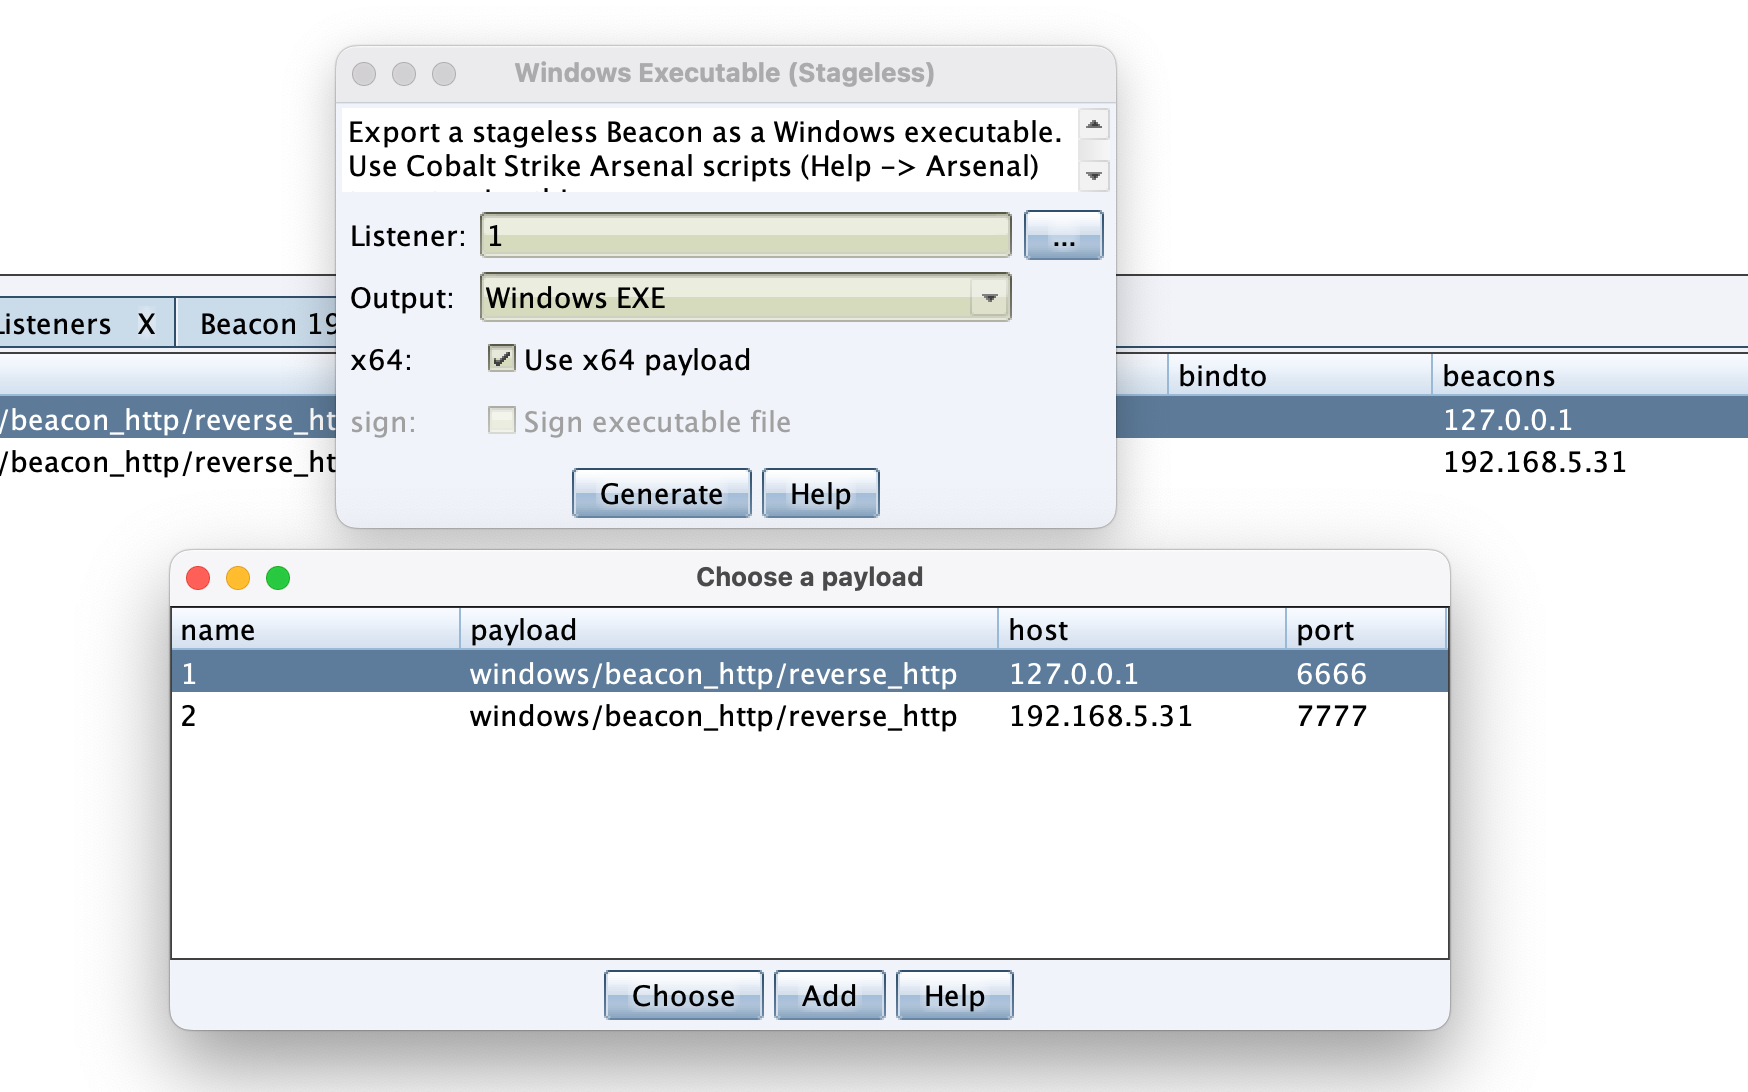
Task: Click into the Listener text field
Action: point(745,236)
